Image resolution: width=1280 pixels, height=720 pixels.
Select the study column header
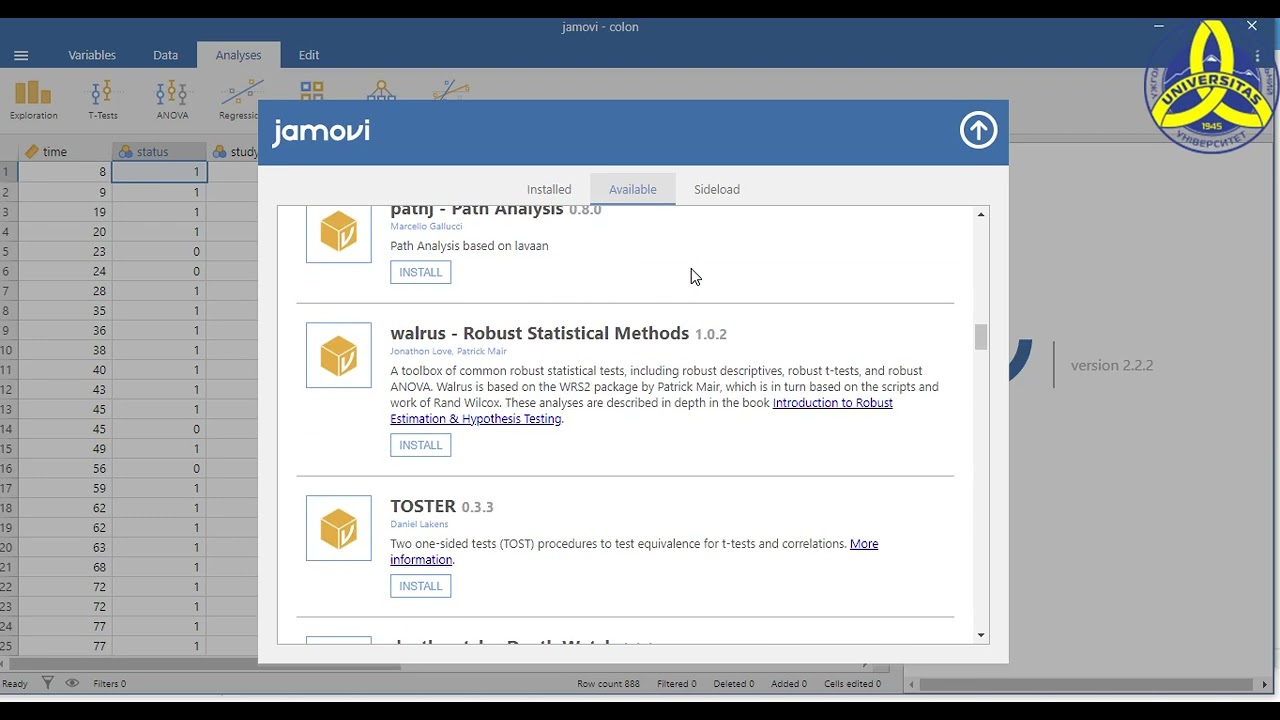click(x=232, y=152)
